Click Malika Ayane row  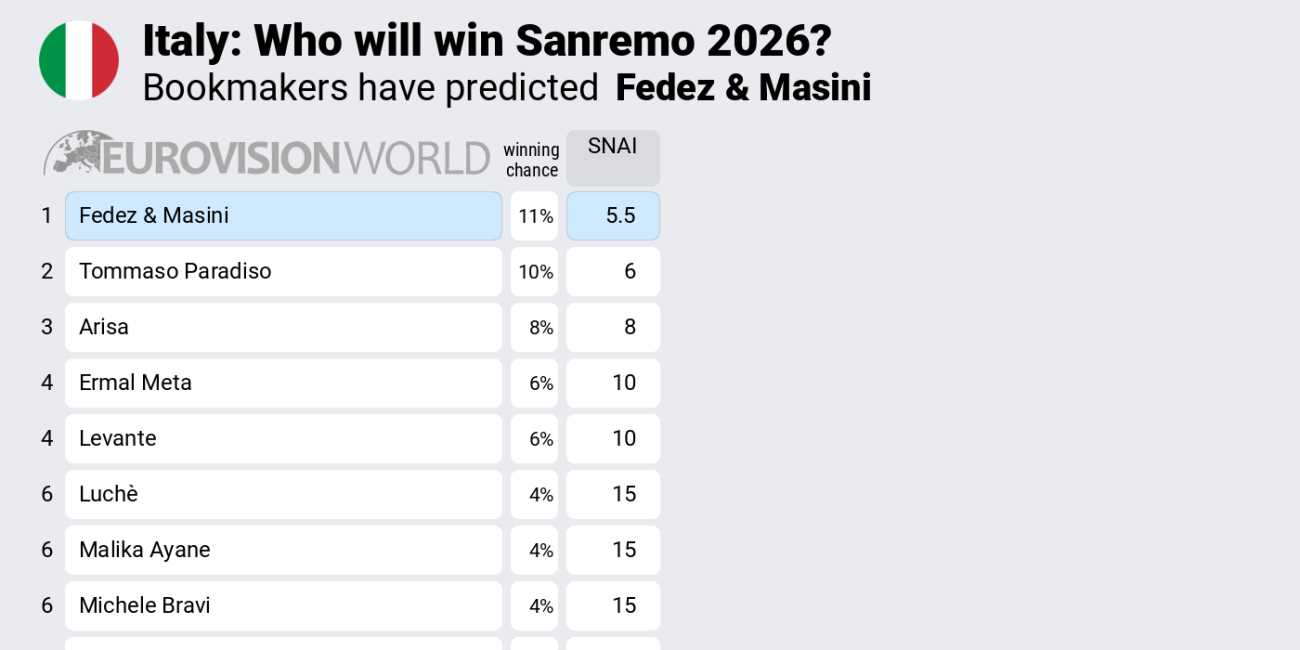pos(283,550)
